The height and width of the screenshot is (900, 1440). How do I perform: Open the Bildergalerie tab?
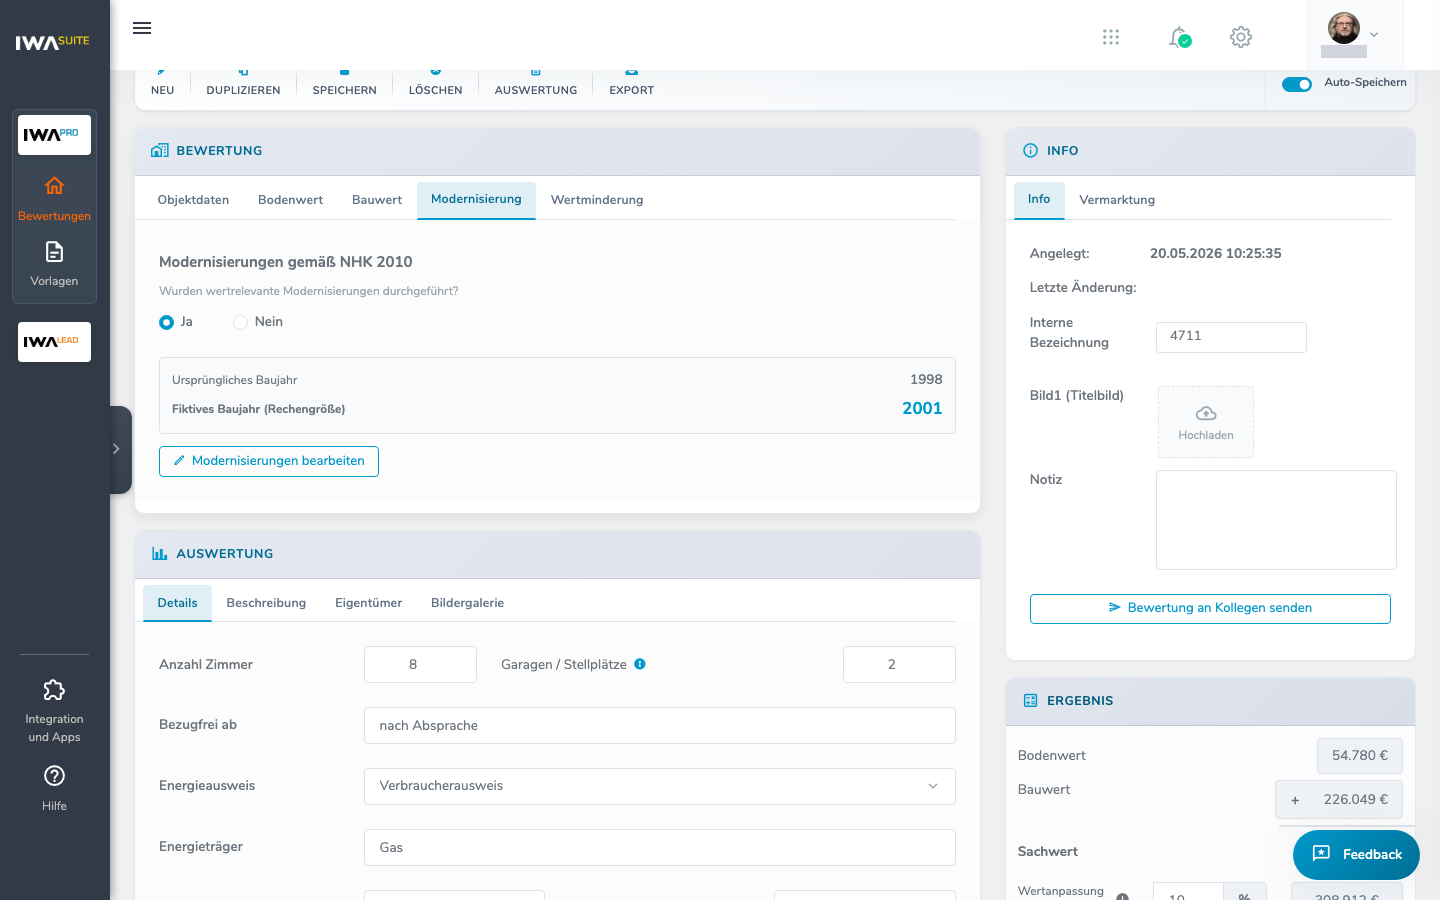click(467, 603)
